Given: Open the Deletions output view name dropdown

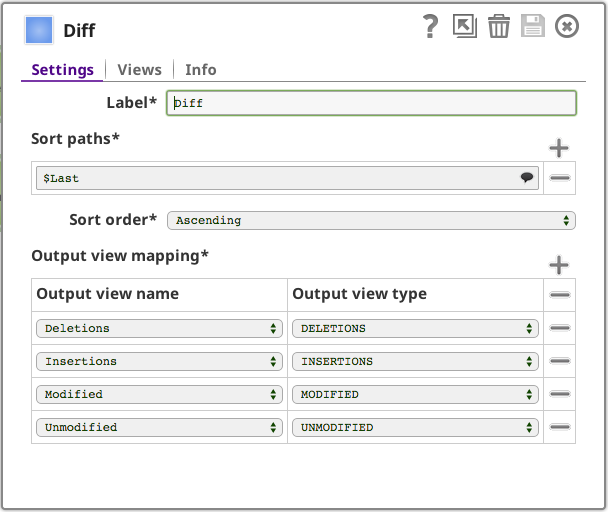Looking at the screenshot, I should point(159,328).
